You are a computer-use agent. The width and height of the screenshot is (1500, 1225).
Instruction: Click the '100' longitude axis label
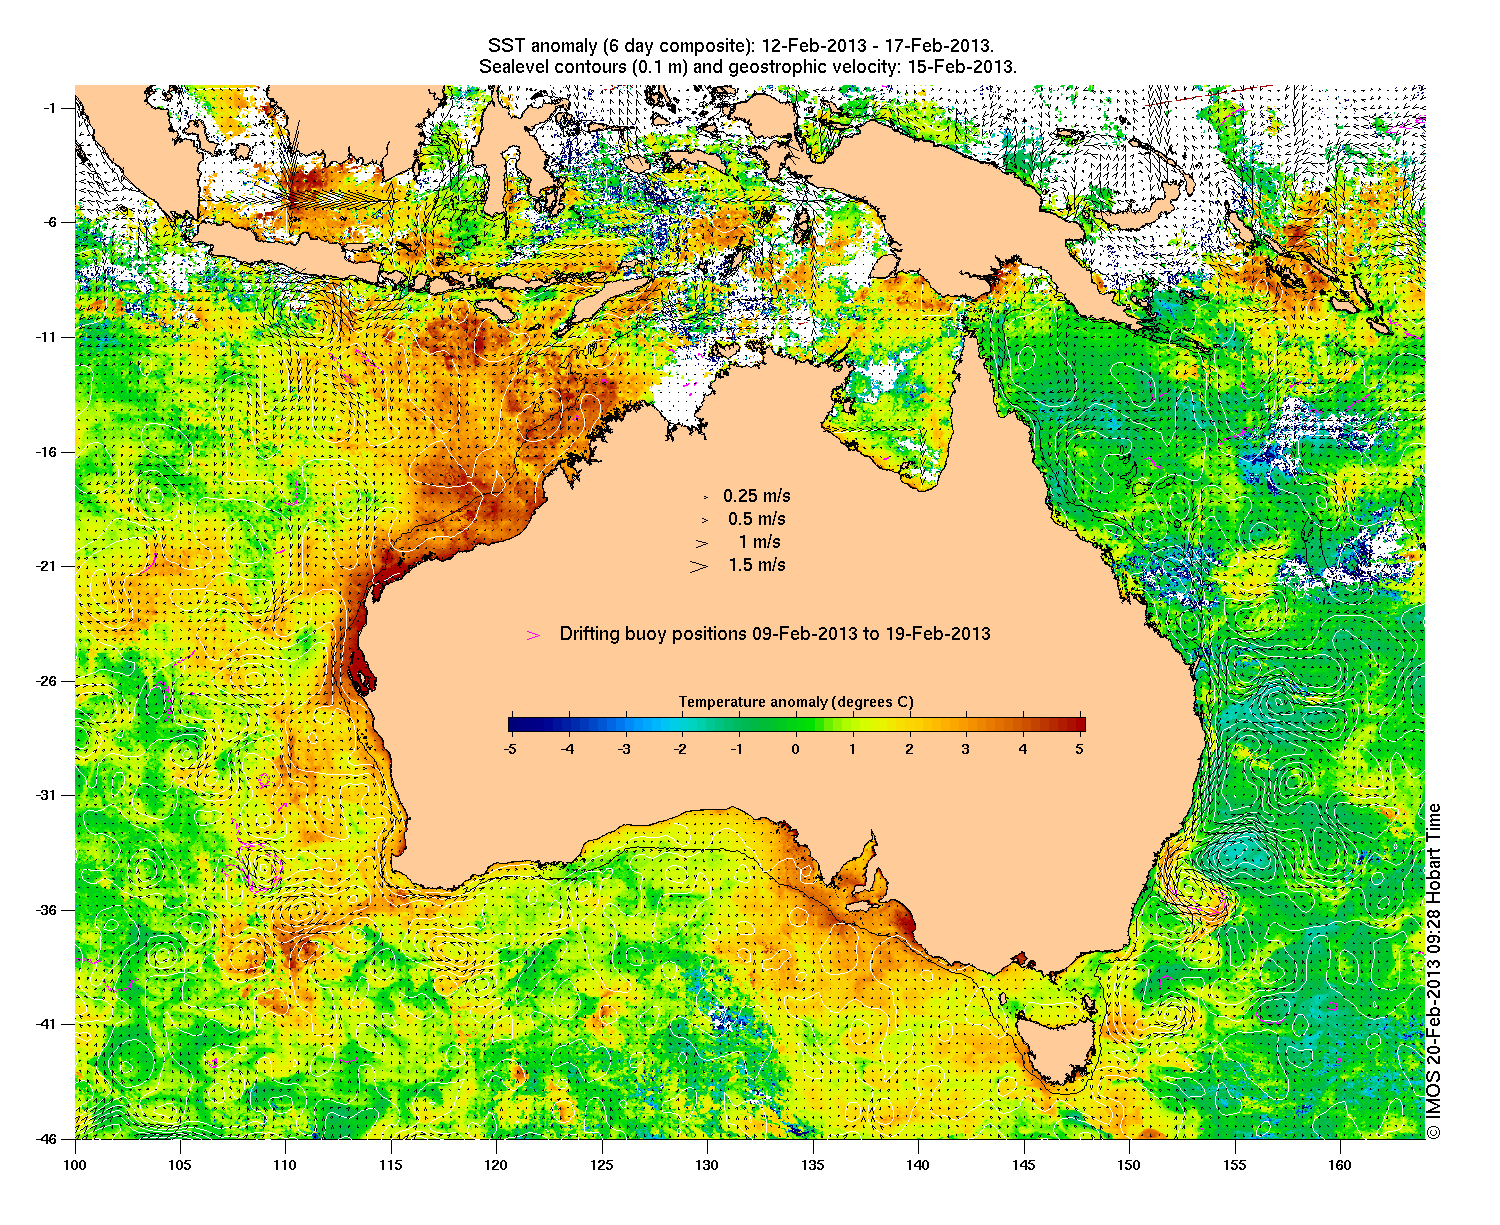click(75, 1165)
